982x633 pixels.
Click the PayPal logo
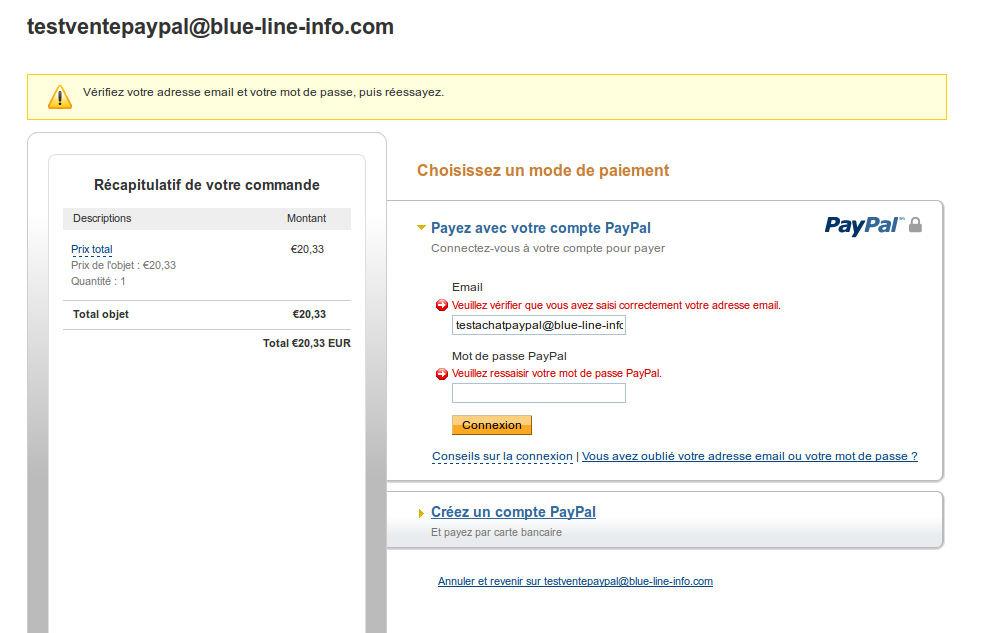click(x=862, y=226)
